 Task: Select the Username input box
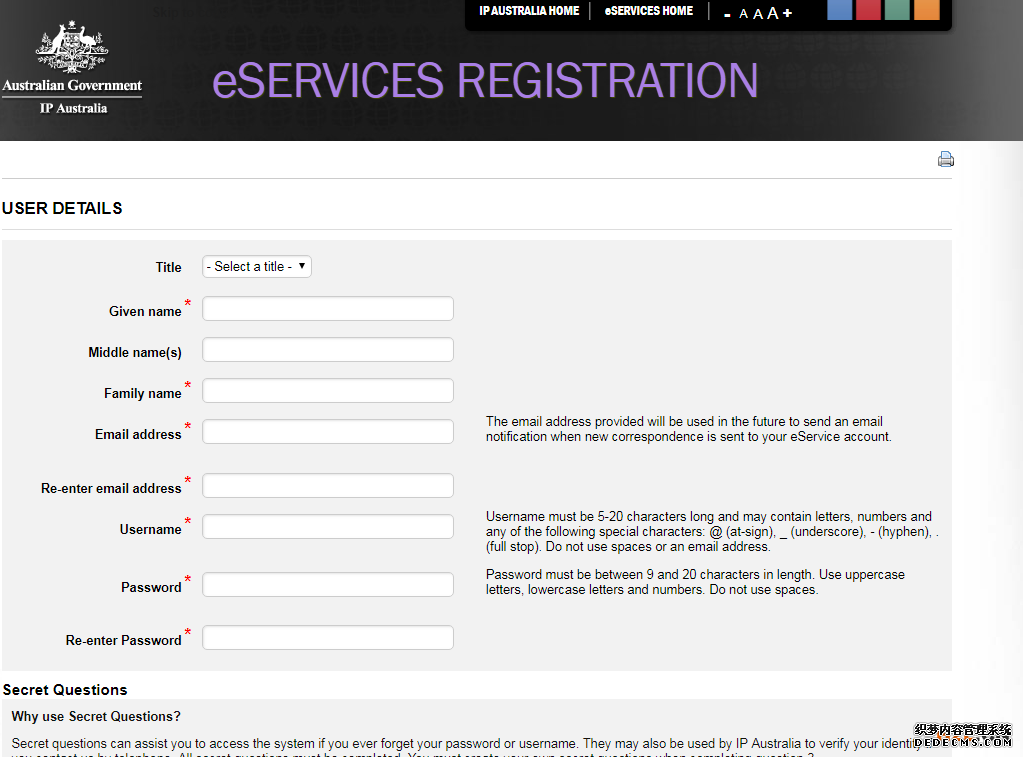328,527
